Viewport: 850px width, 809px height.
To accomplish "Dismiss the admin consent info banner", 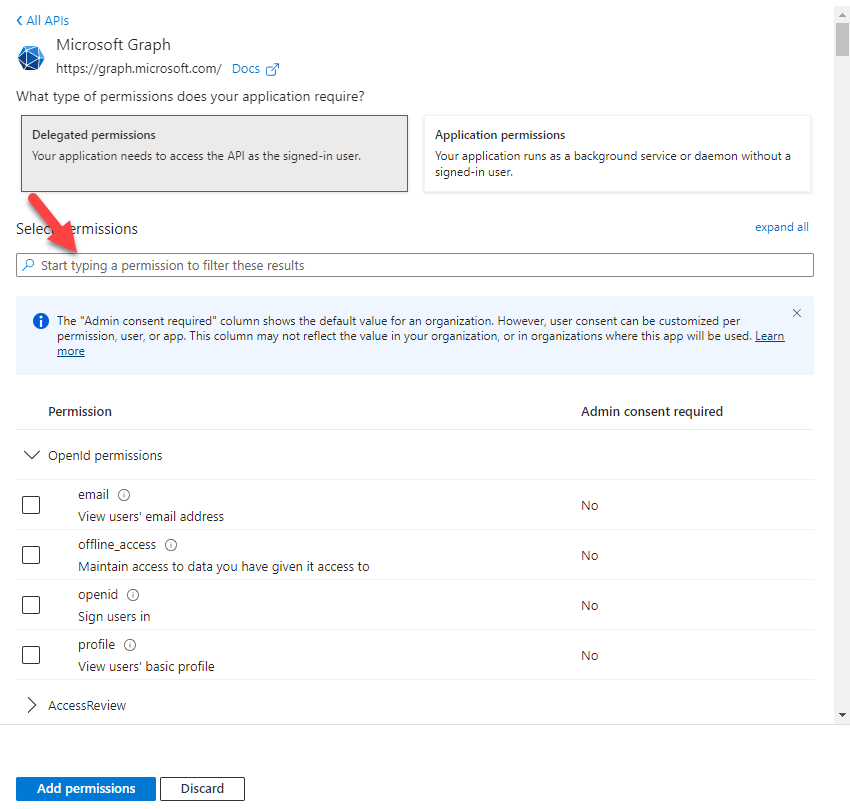I will [x=796, y=313].
